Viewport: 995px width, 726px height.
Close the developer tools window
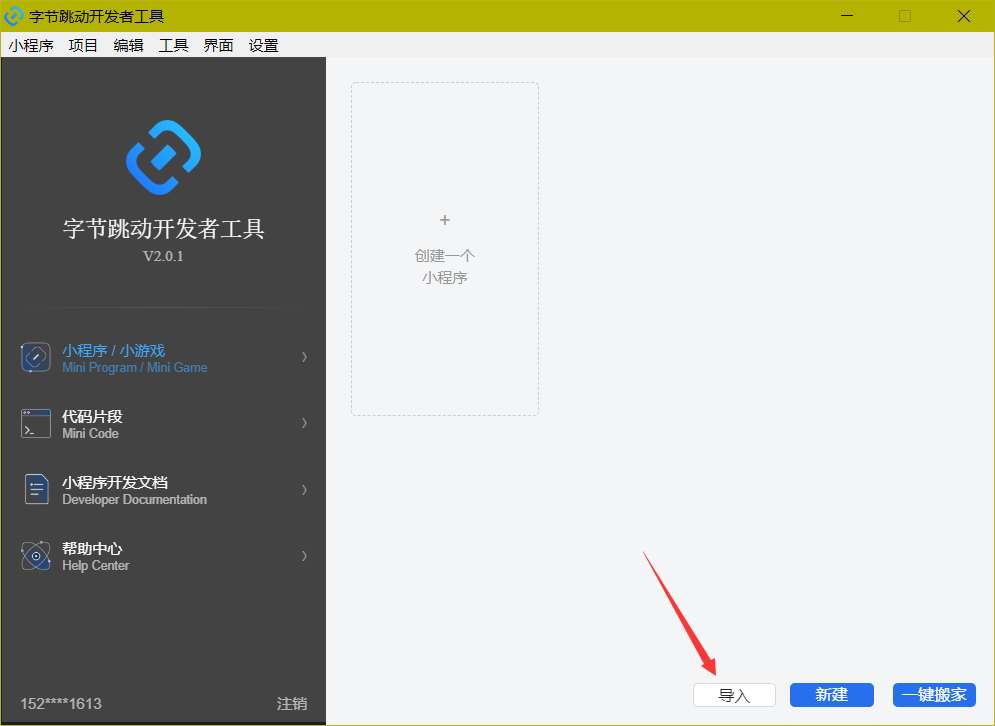[x=963, y=16]
